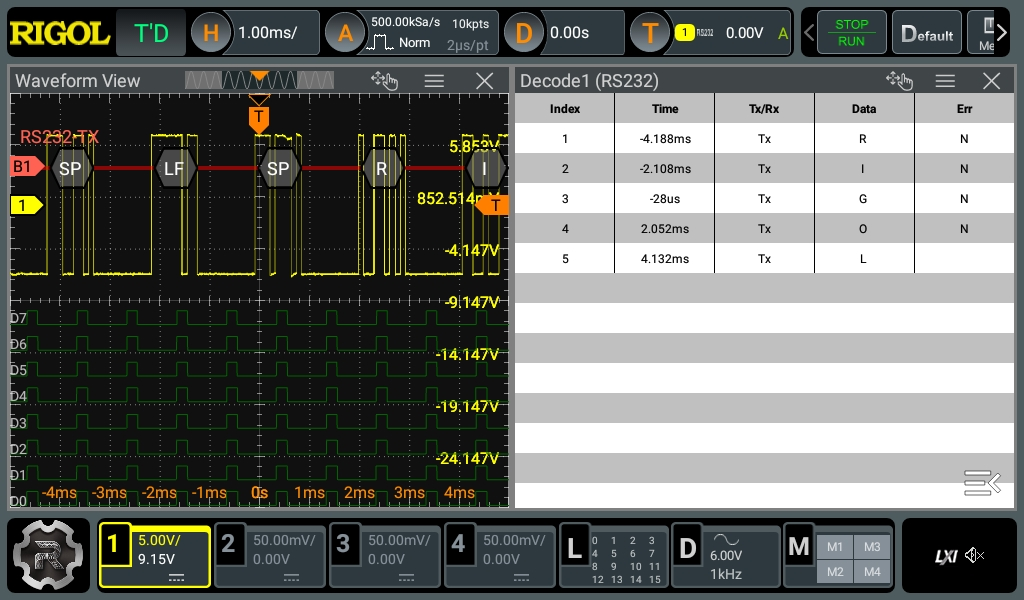Open the Waveform View hamburger menu
The height and width of the screenshot is (600, 1024).
[x=434, y=81]
